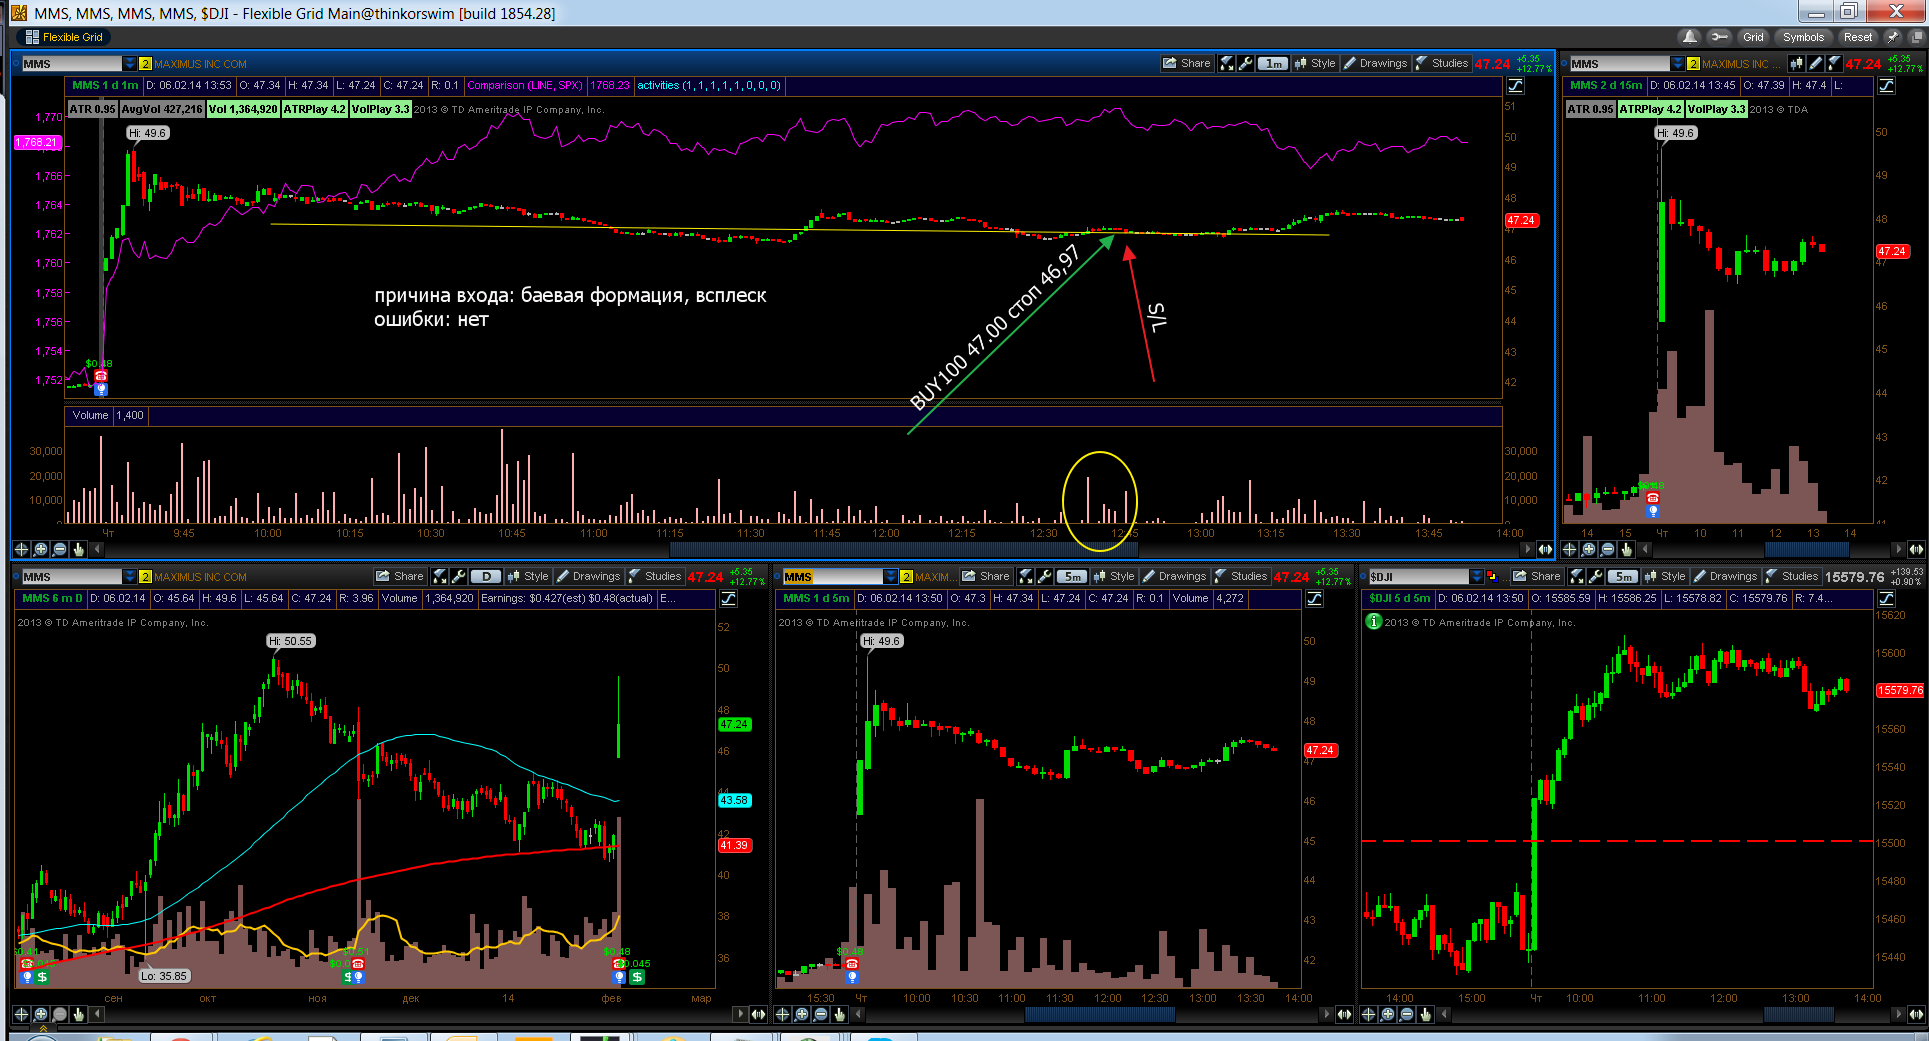This screenshot has height=1041, width=1929.
Task: Open yellow link selector in 1m chart
Action: tap(145, 63)
